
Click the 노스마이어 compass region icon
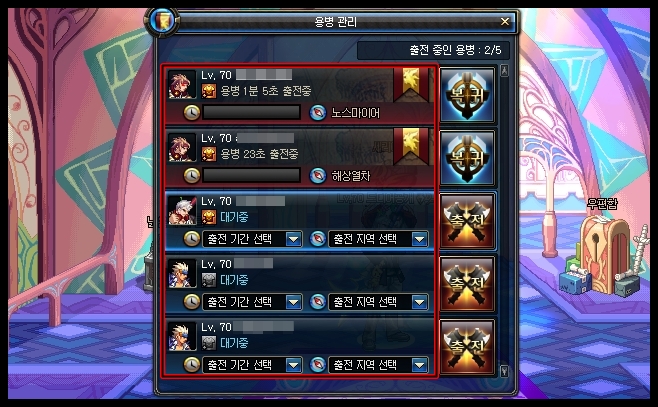pos(318,113)
